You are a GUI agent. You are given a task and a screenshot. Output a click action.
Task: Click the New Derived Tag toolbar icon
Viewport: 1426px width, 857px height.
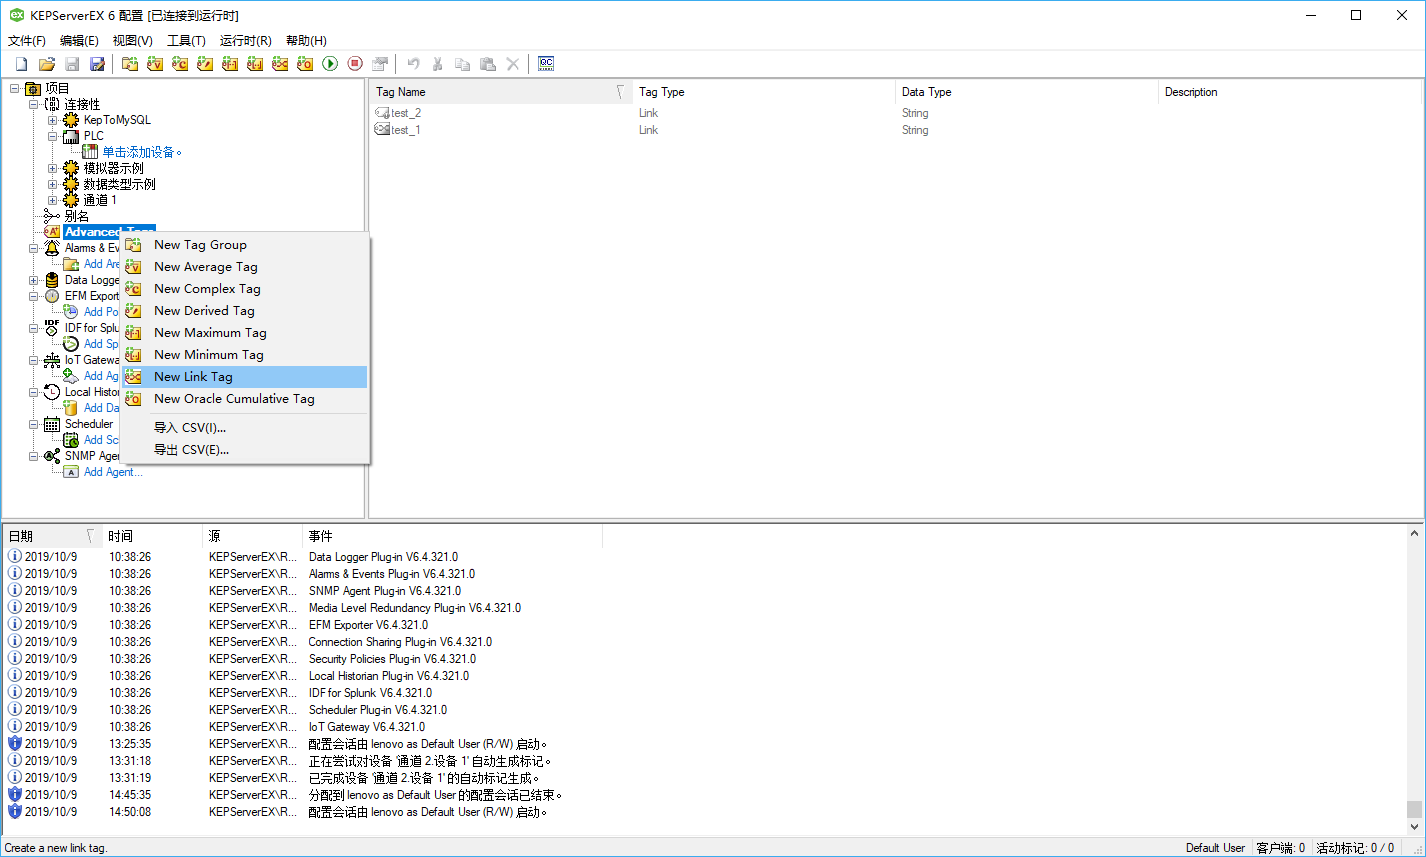(205, 63)
